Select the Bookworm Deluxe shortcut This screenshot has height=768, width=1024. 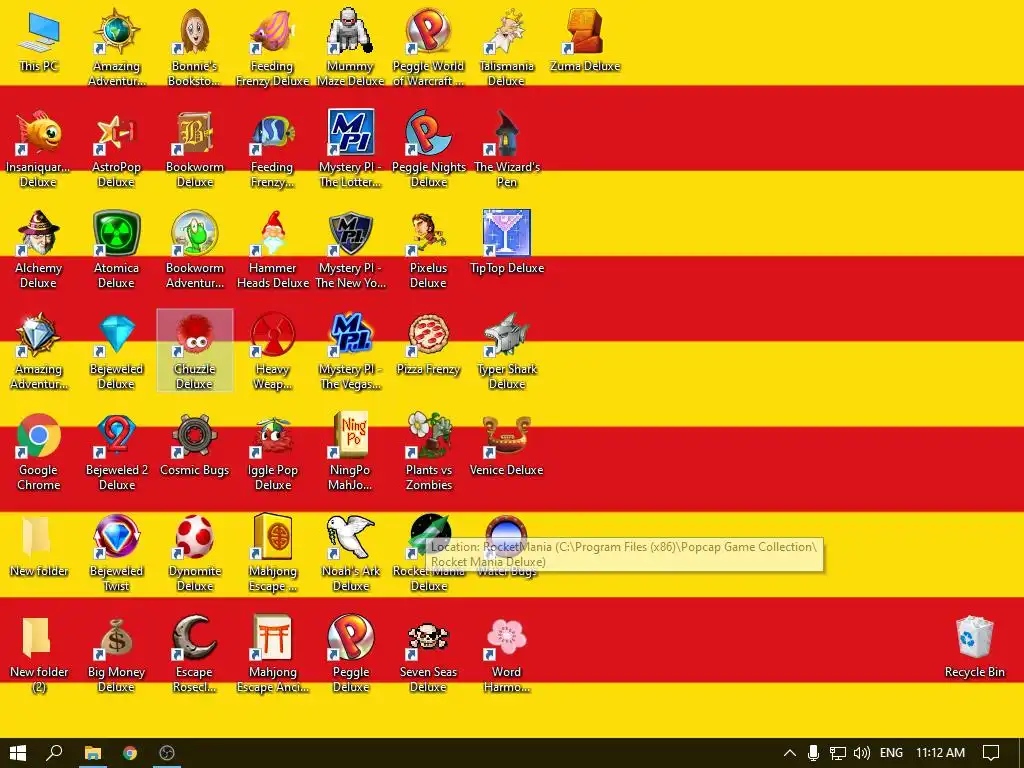point(195,148)
